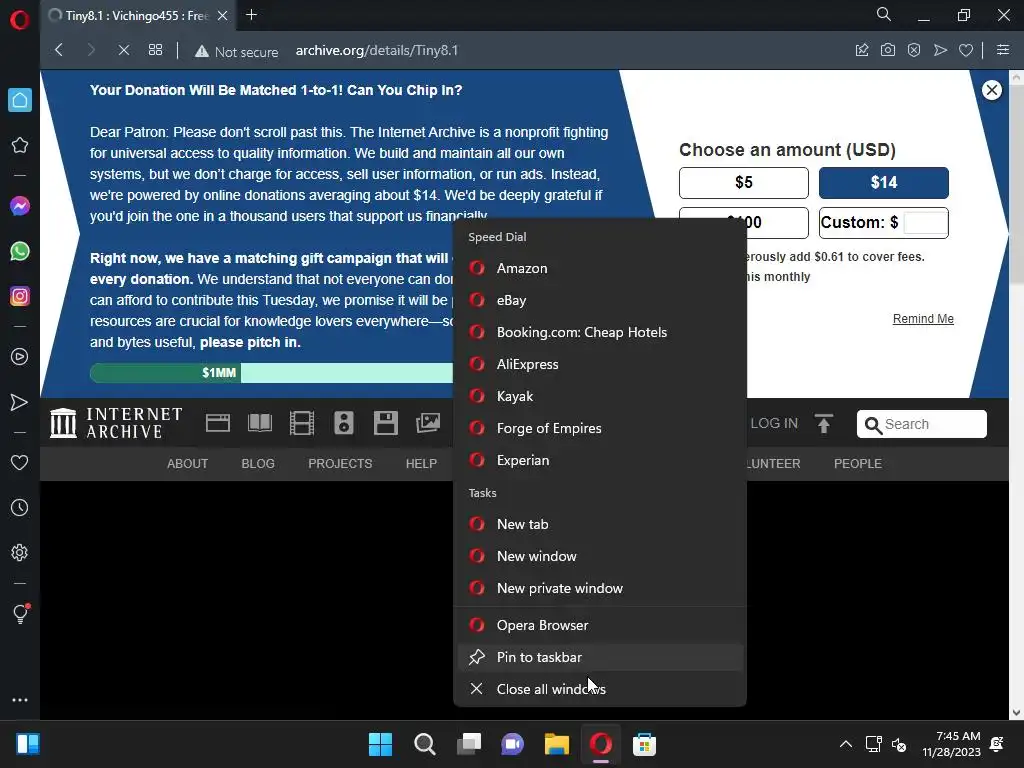
Task: Take a snapshot with camera icon
Action: pyautogui.click(x=888, y=50)
